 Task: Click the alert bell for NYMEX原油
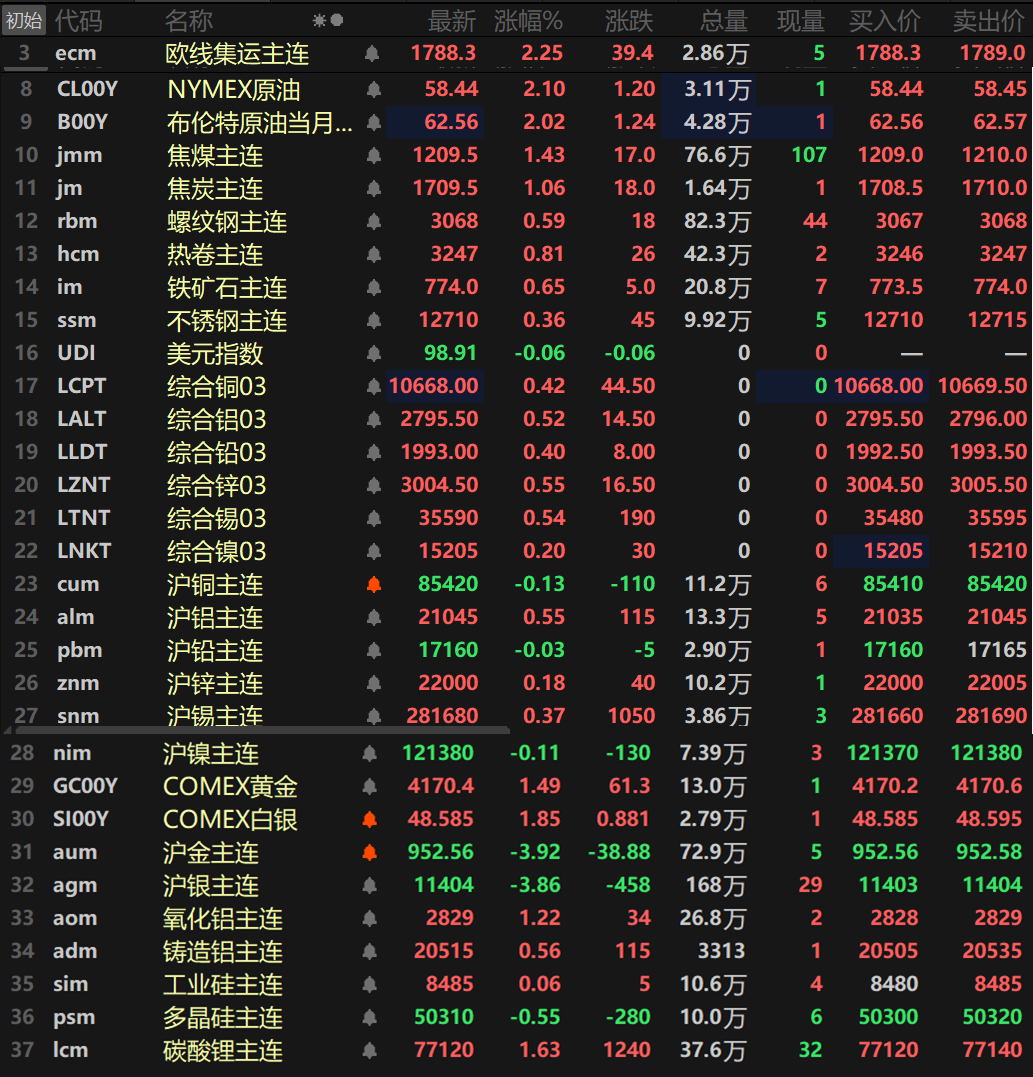click(x=374, y=90)
